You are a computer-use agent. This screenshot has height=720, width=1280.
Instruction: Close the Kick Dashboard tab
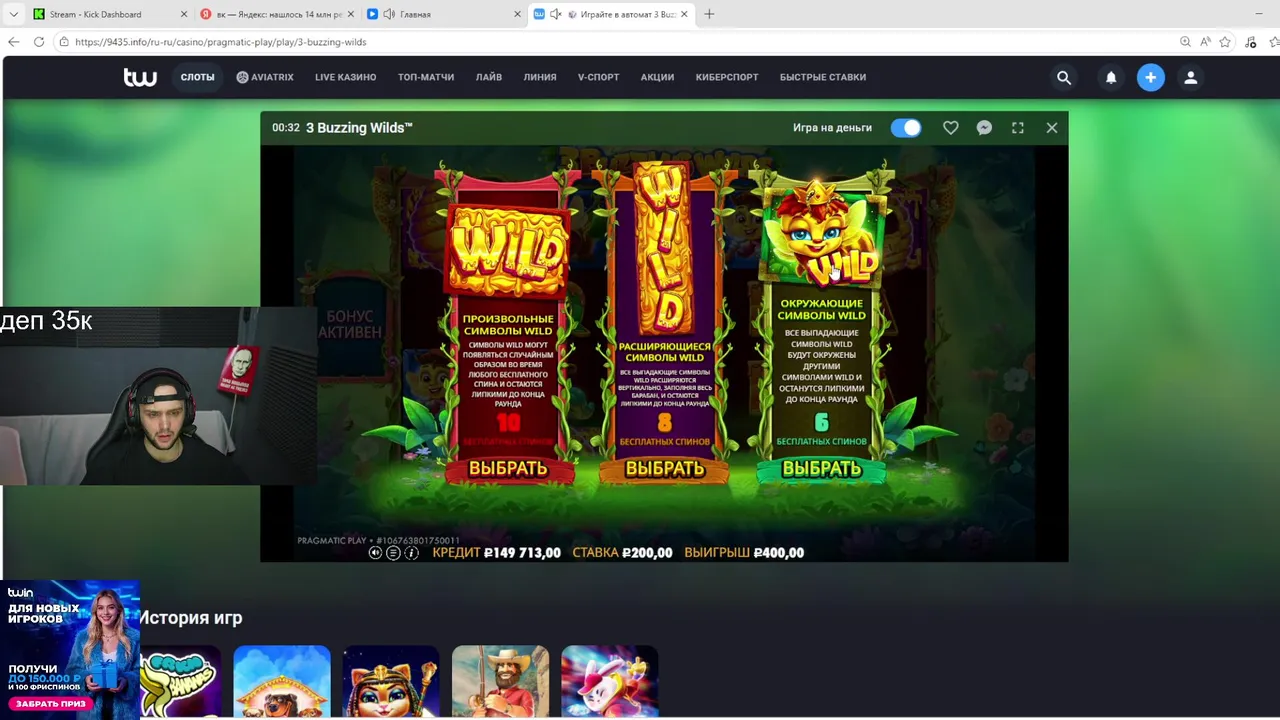click(184, 14)
